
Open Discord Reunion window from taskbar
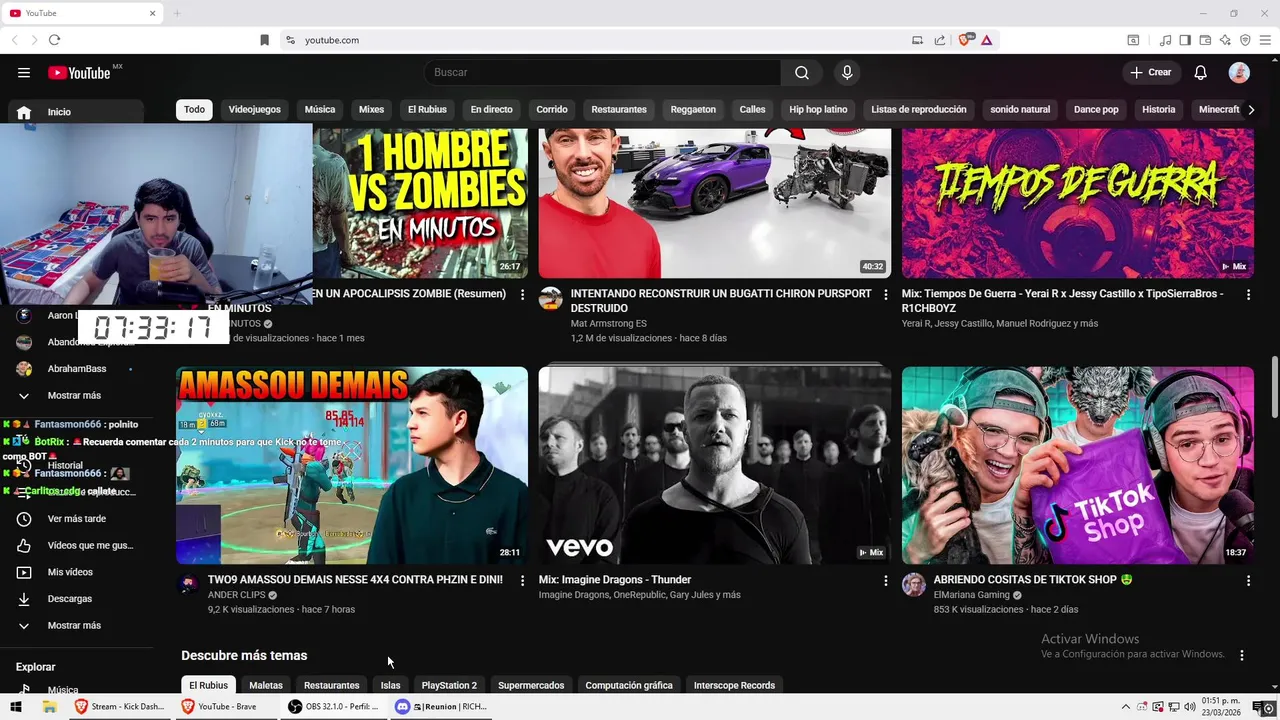441,707
